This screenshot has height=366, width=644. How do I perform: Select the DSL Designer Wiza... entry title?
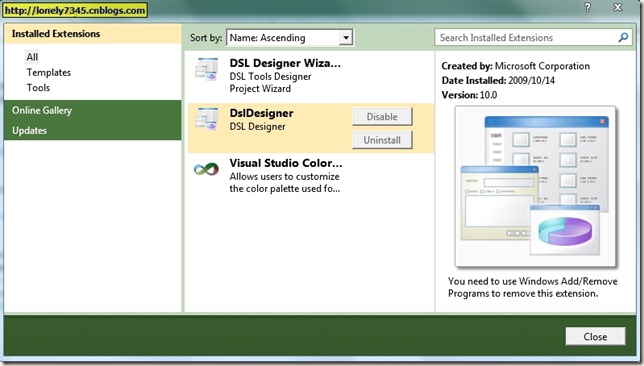click(285, 63)
